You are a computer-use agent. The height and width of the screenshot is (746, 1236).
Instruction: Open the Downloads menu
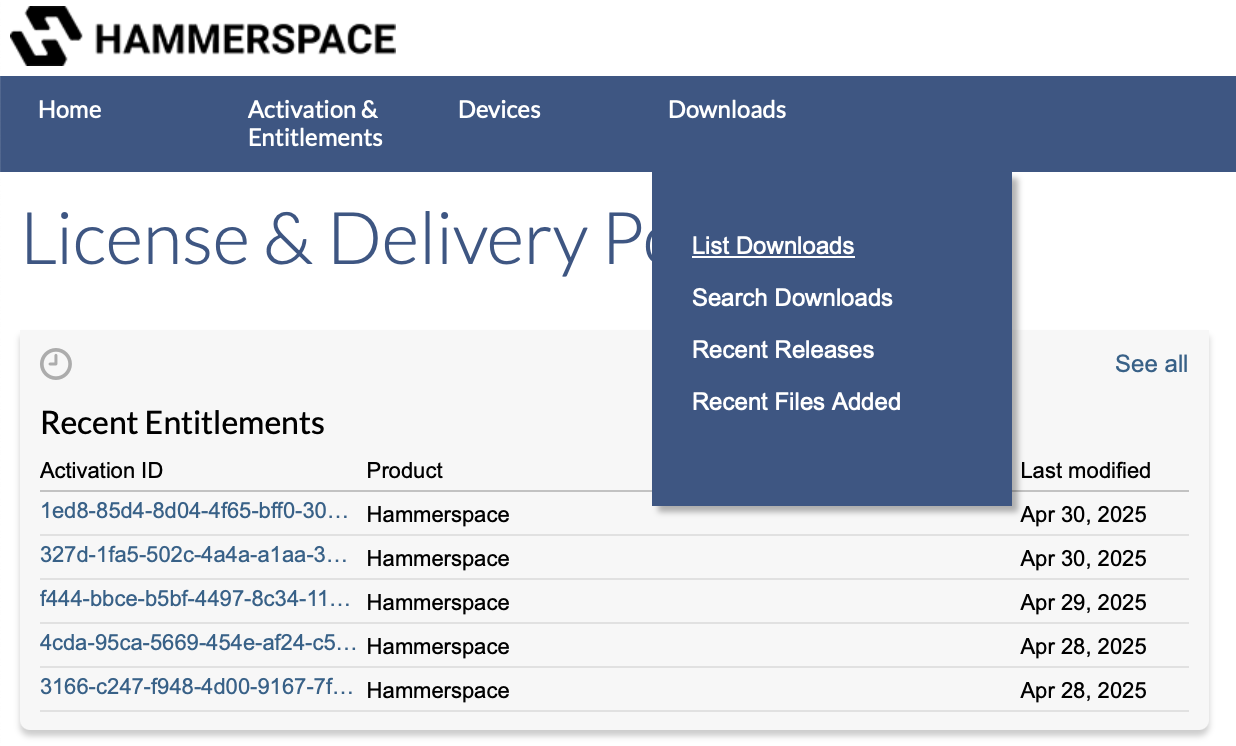point(727,110)
